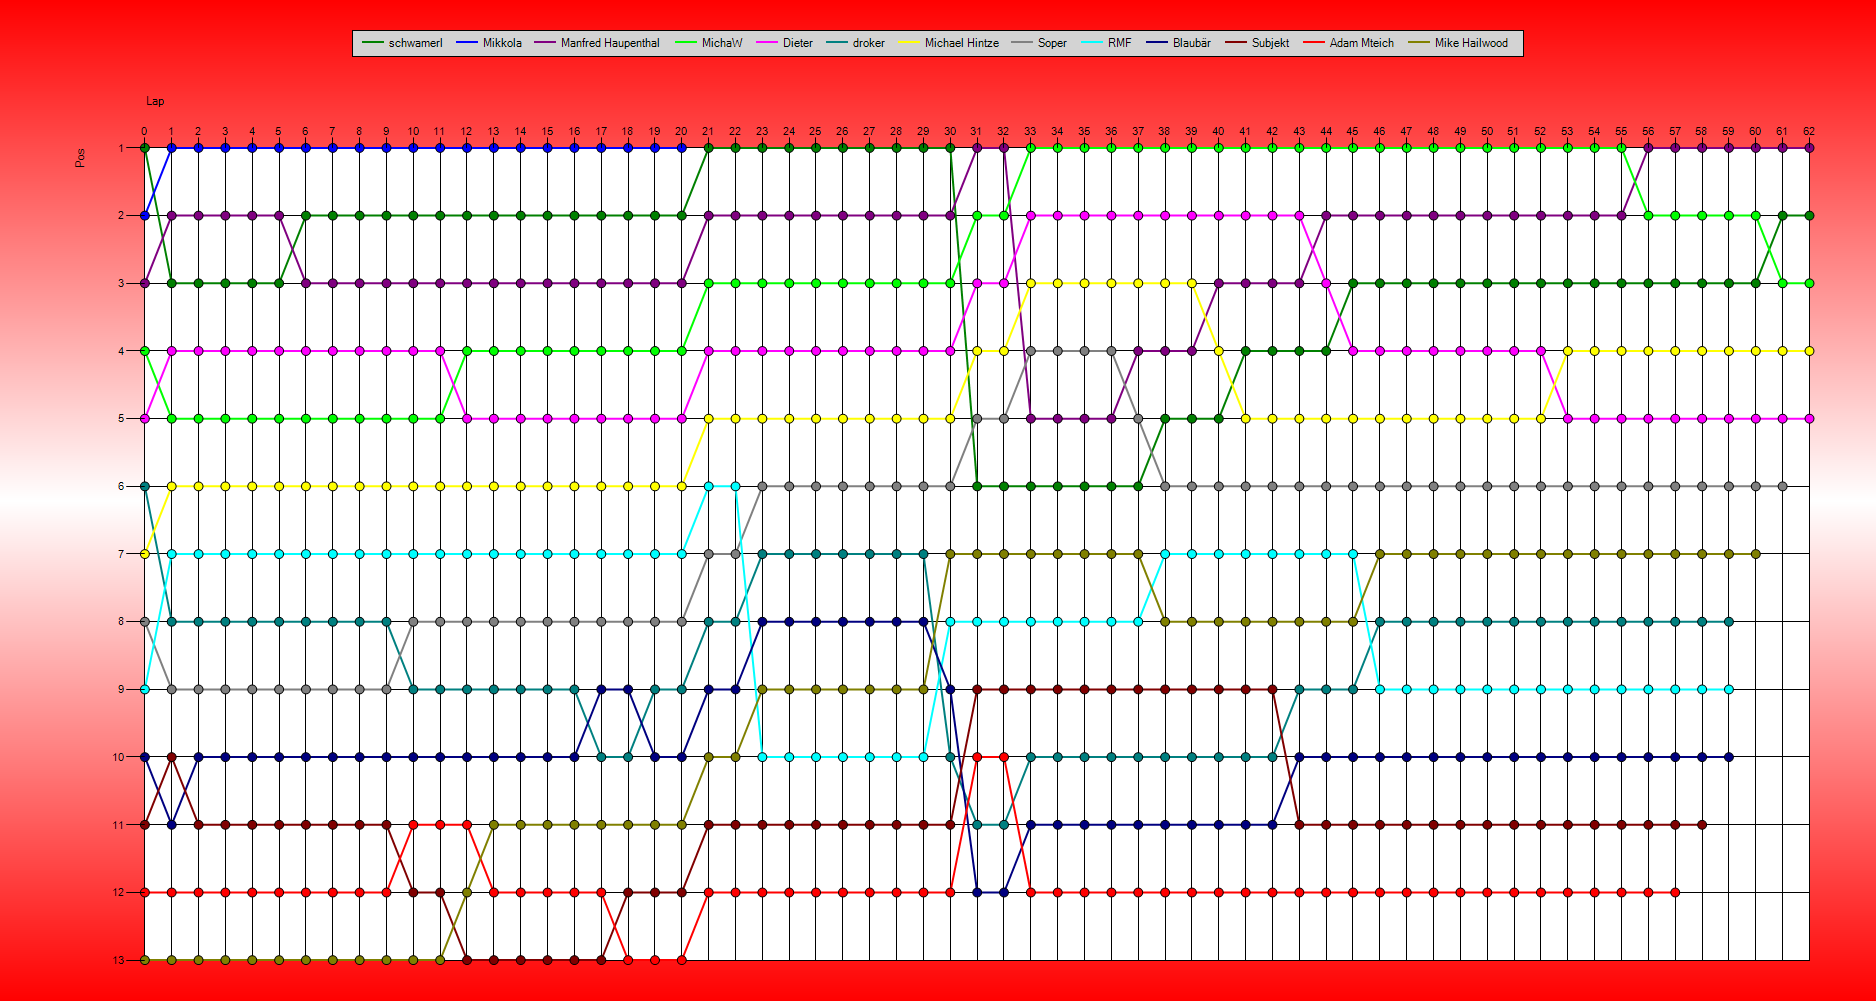Click the MichaW light green legend line
Viewport: 1876px width, 1001px height.
pyautogui.click(x=687, y=43)
